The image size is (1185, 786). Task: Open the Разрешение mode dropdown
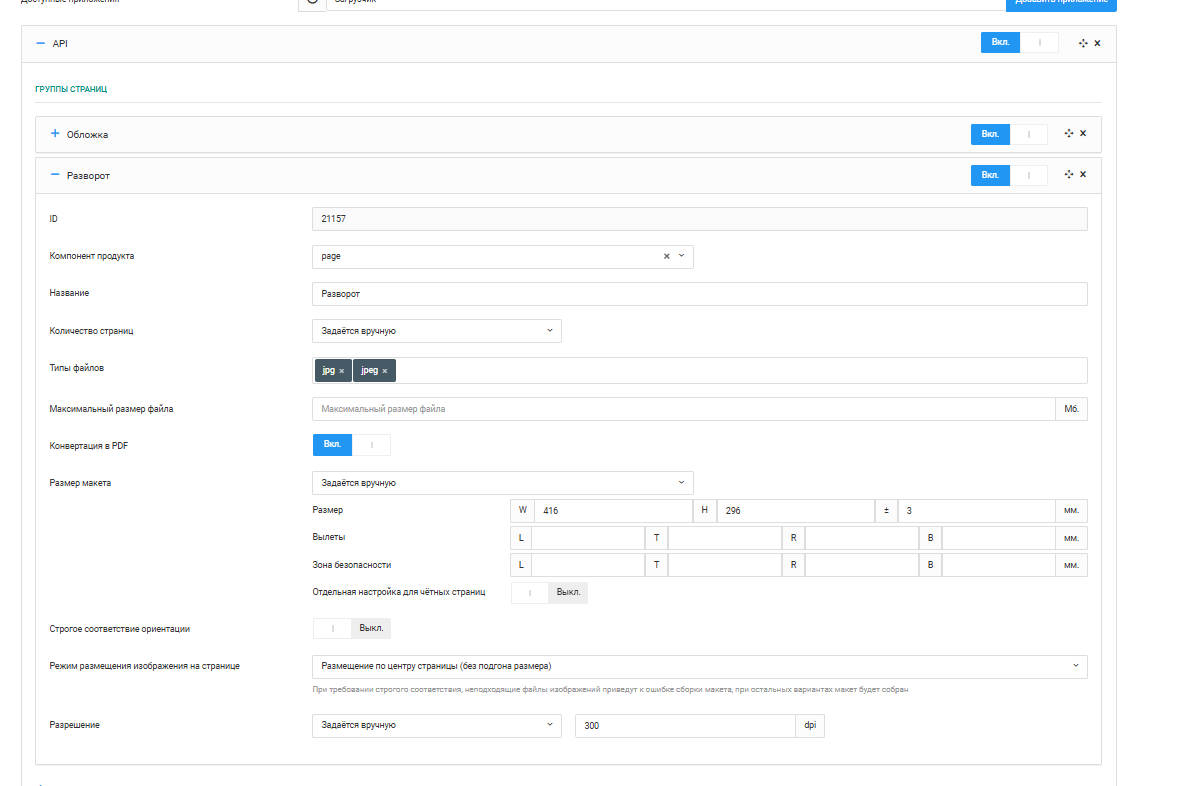tap(437, 726)
